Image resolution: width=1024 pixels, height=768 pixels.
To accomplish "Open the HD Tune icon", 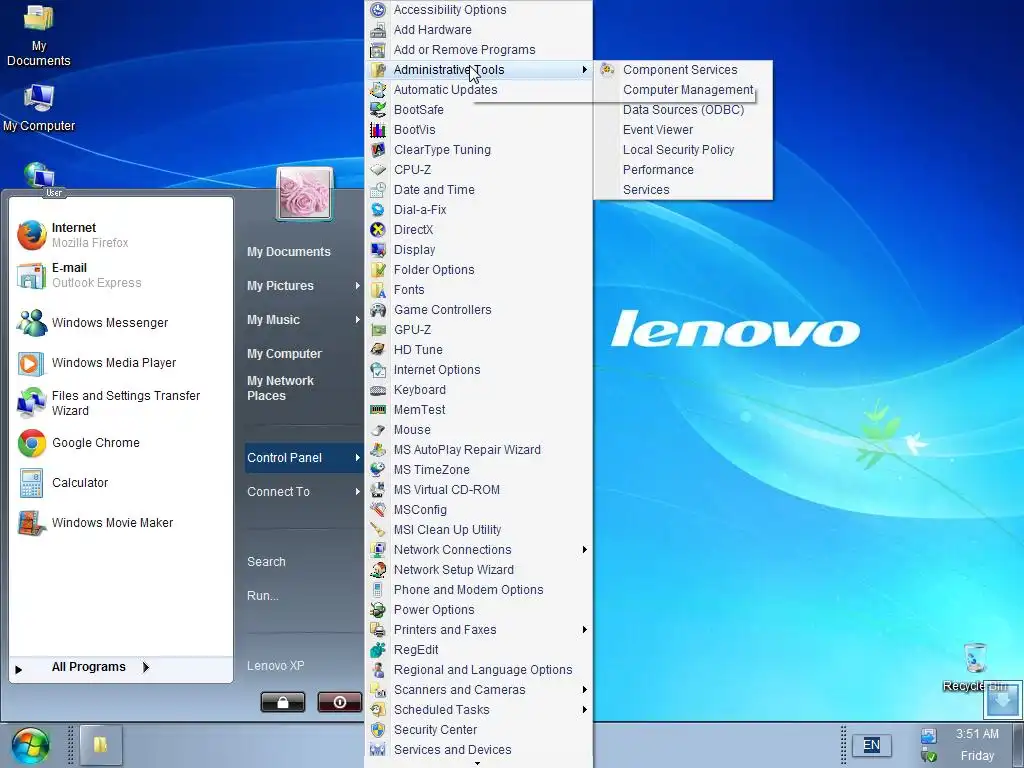I will tap(378, 350).
